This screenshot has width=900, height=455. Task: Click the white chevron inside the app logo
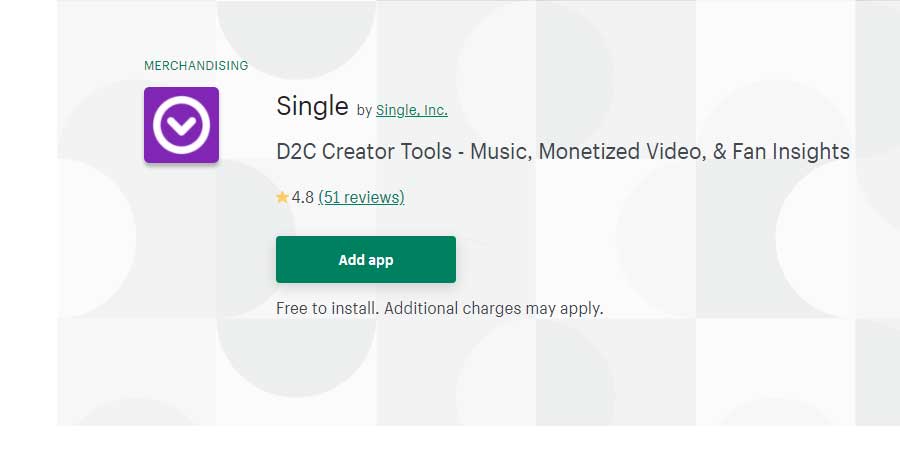click(x=181, y=126)
